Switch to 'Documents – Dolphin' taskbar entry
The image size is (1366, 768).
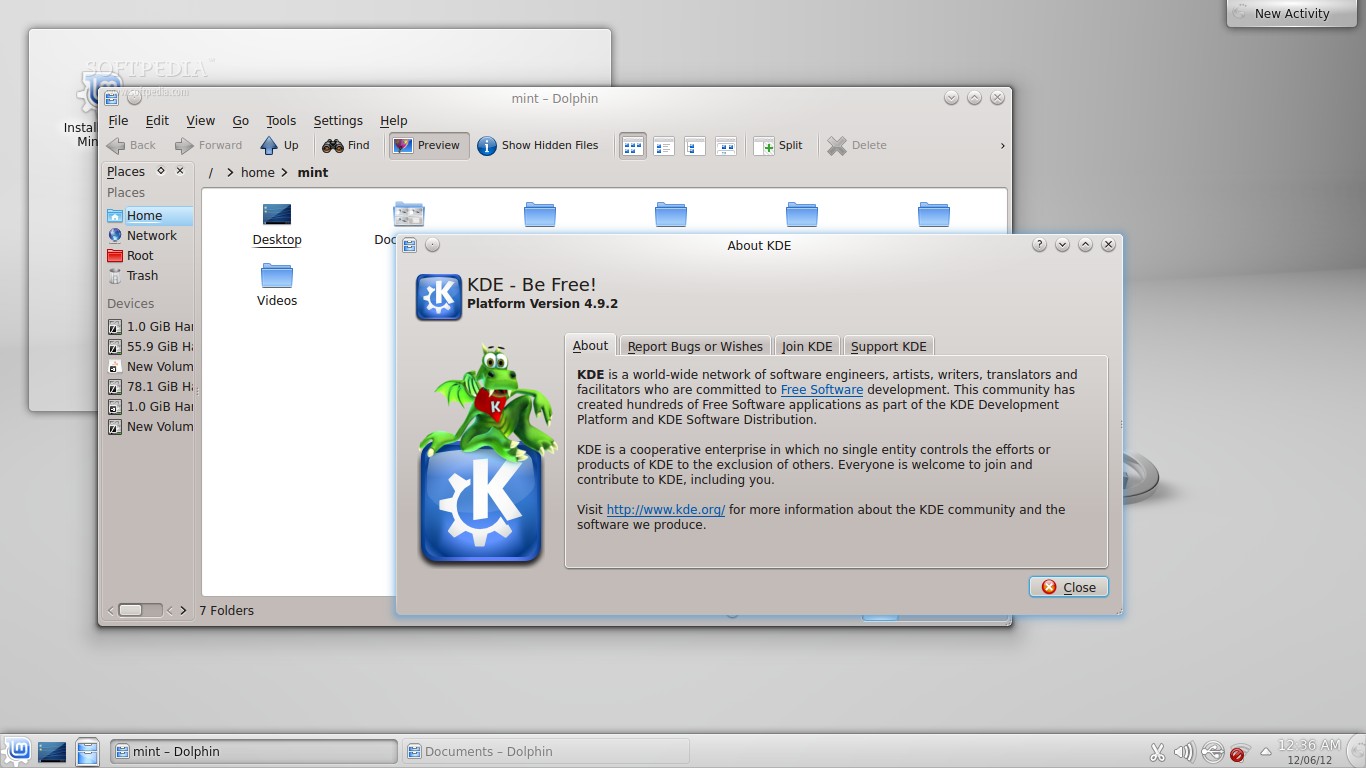(546, 751)
